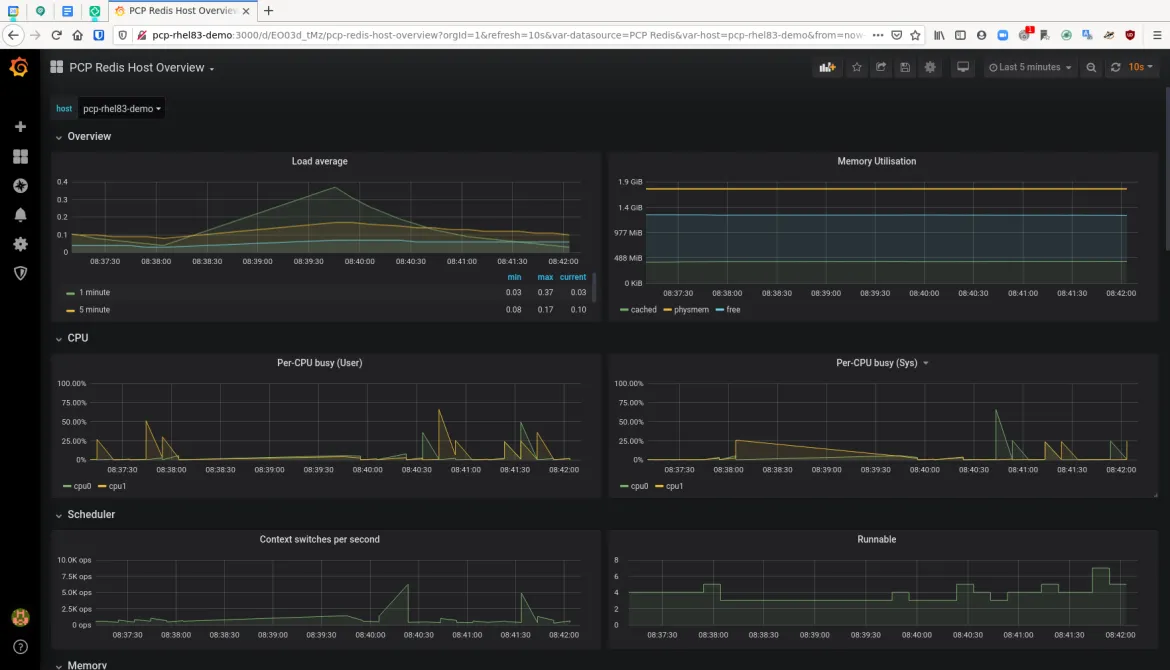Viewport: 1170px width, 670px height.
Task: Open Dashboard settings gear in top bar
Action: coord(930,67)
